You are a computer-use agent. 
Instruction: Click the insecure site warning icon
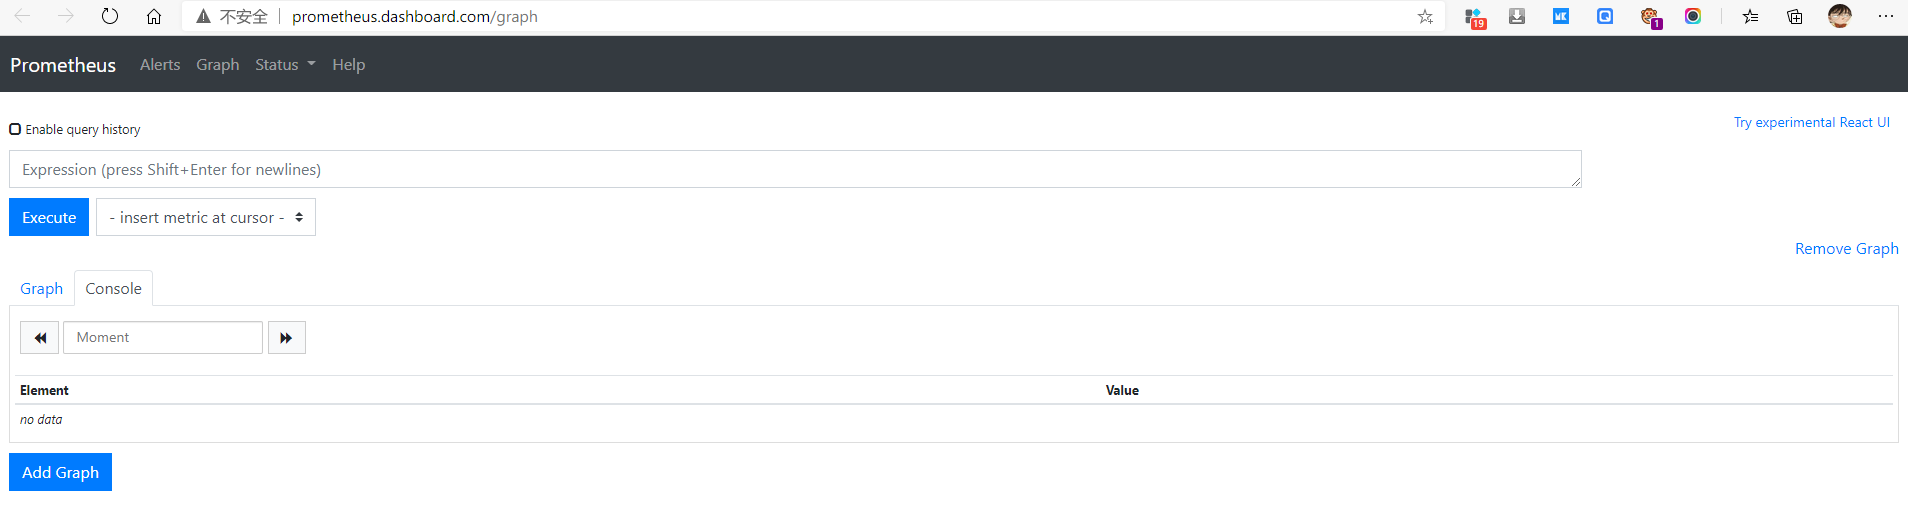point(203,16)
